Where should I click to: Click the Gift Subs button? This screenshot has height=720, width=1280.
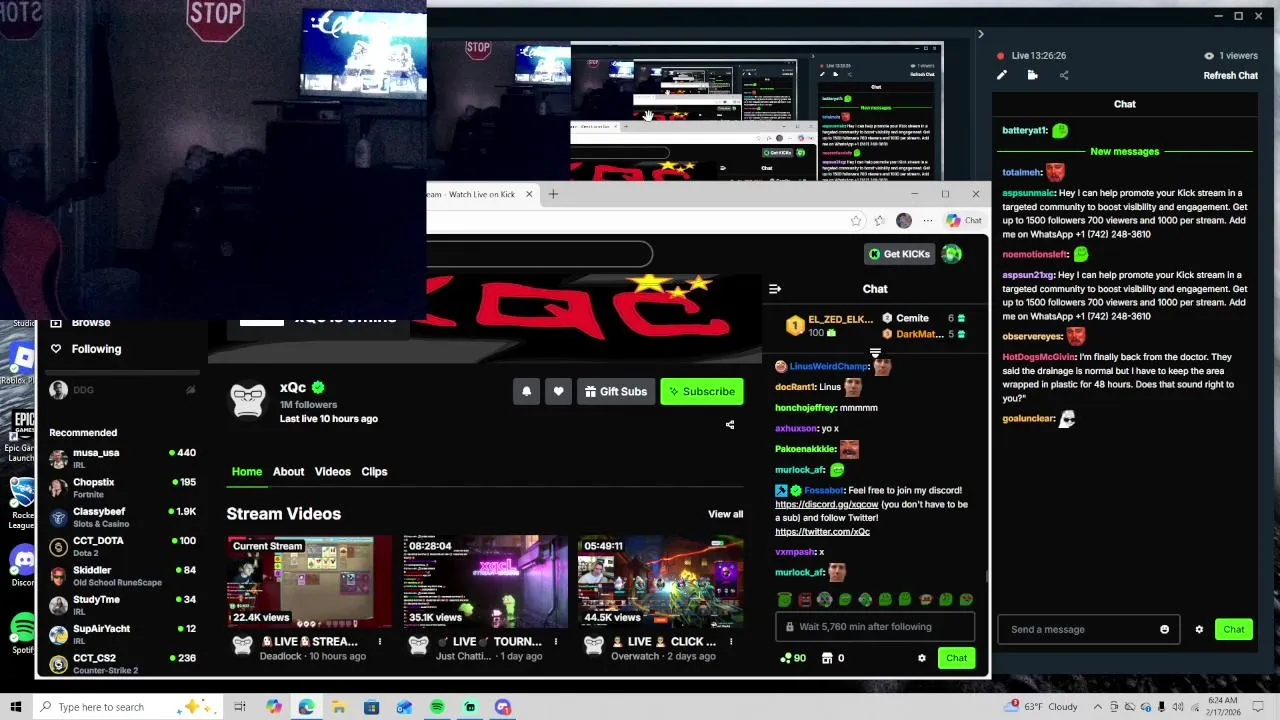[616, 392]
